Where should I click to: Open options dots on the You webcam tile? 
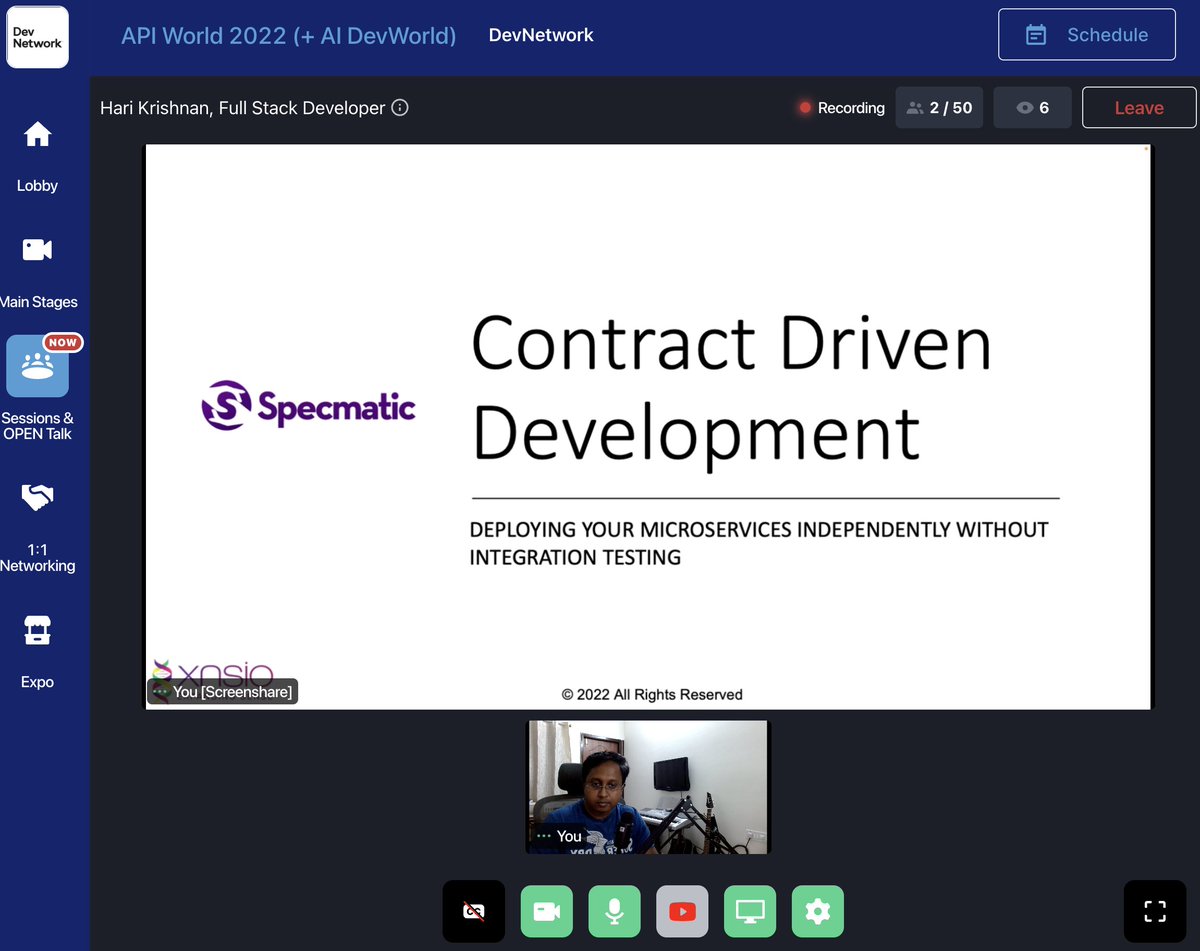(x=543, y=836)
